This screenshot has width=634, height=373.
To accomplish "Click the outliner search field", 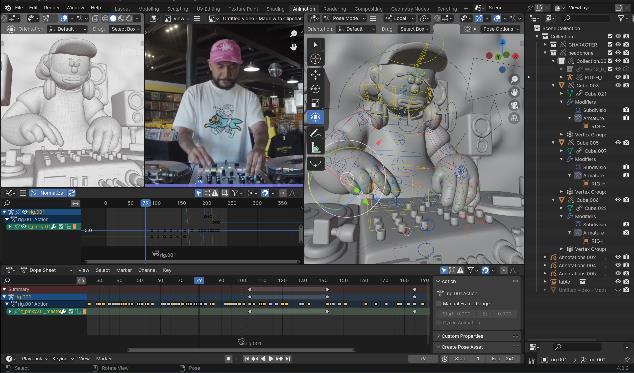I will click(586, 18).
